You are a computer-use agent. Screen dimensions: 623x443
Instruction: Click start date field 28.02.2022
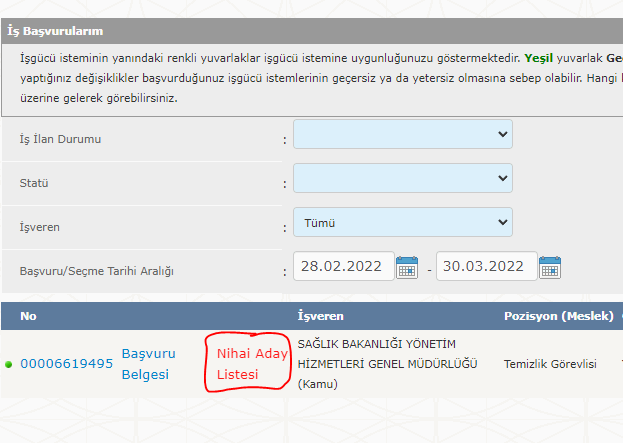[x=343, y=267]
